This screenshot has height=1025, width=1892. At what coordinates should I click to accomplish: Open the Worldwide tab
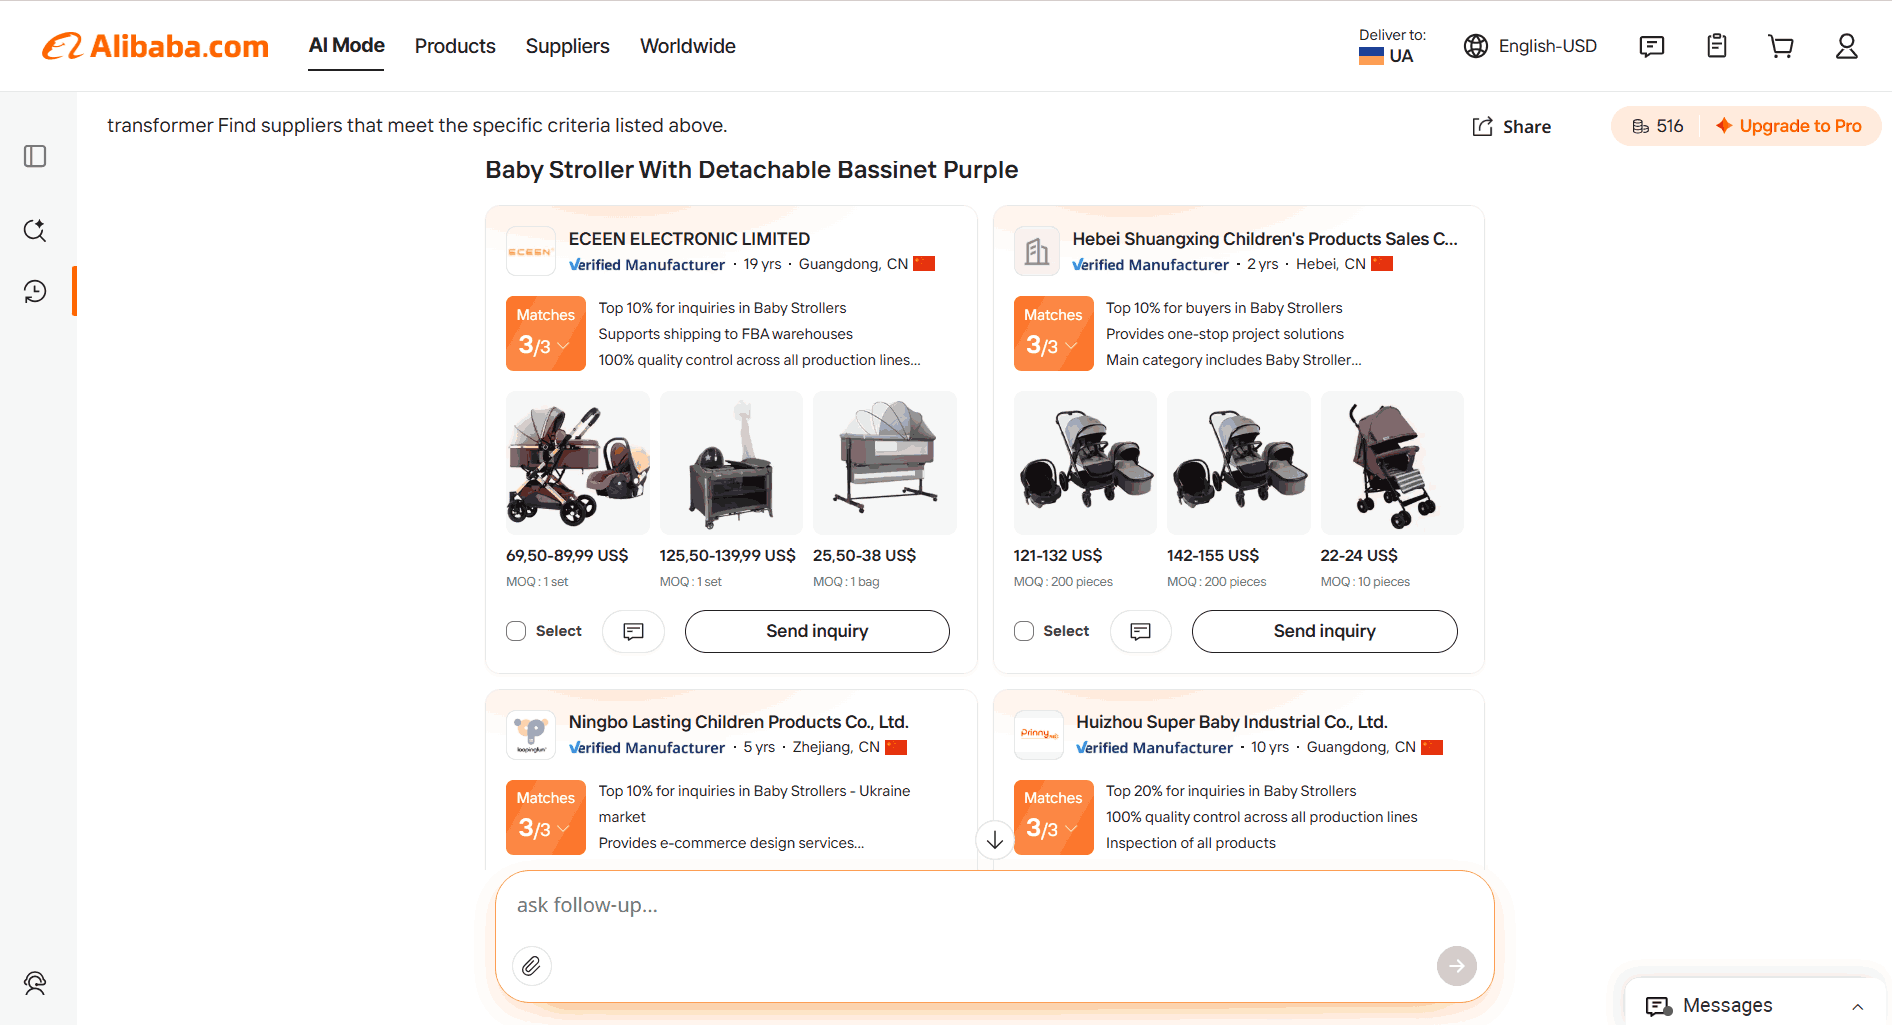[688, 46]
